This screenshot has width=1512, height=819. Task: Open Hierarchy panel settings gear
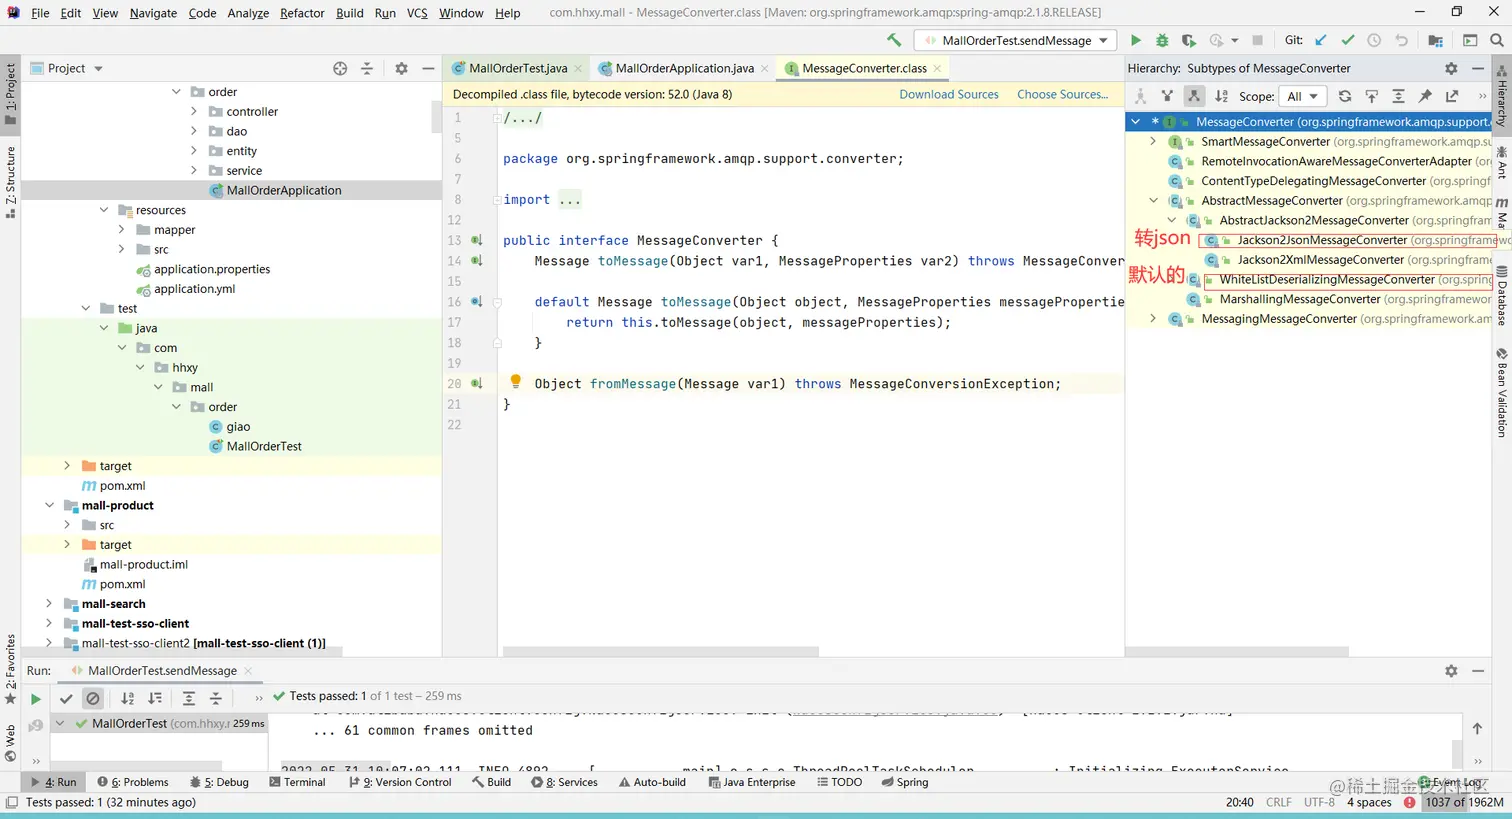[x=1451, y=68]
